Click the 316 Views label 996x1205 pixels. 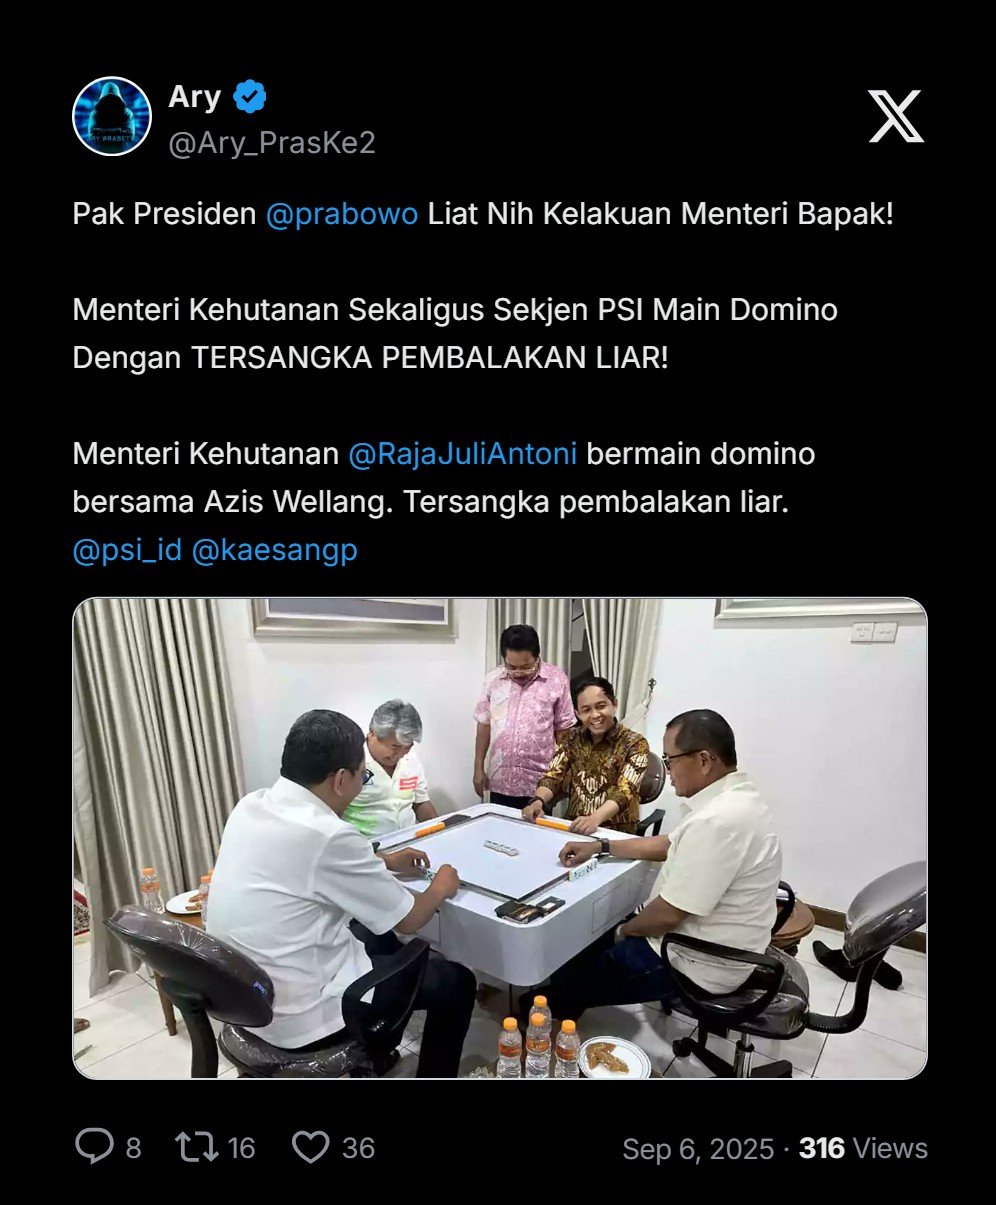point(863,1148)
